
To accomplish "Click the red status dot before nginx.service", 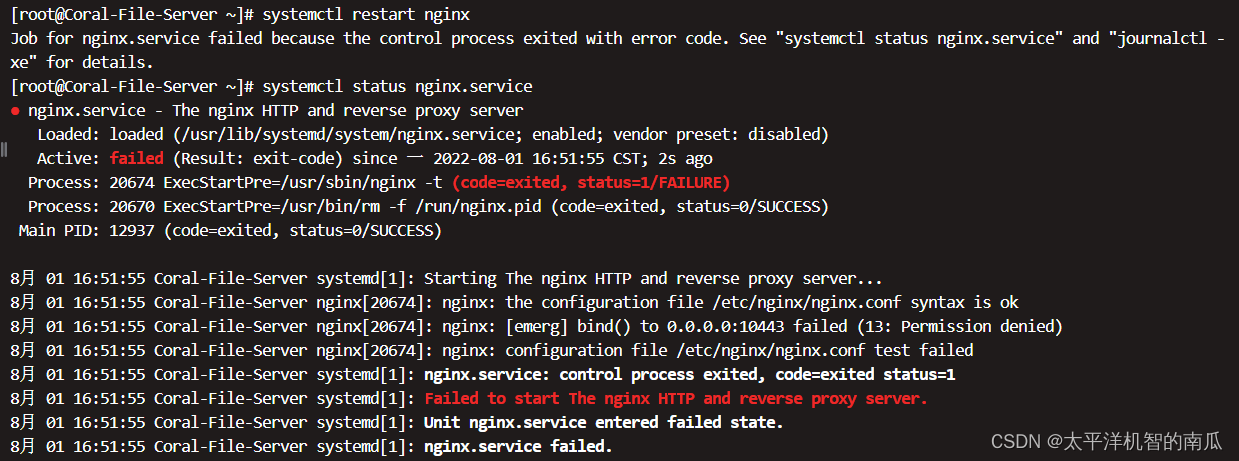I will tap(15, 111).
